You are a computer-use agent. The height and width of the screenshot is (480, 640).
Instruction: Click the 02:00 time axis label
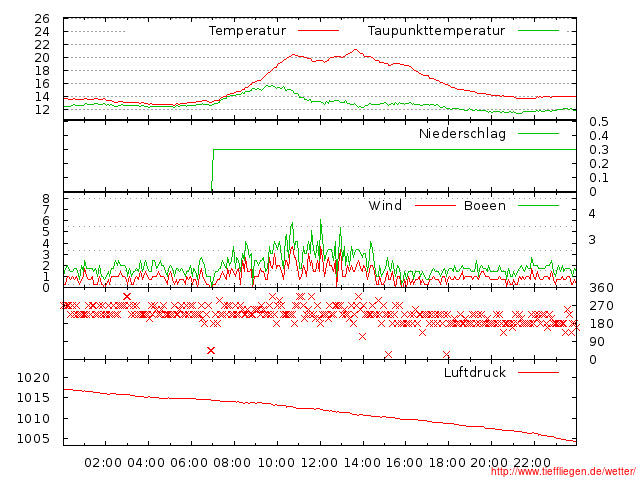[103, 463]
